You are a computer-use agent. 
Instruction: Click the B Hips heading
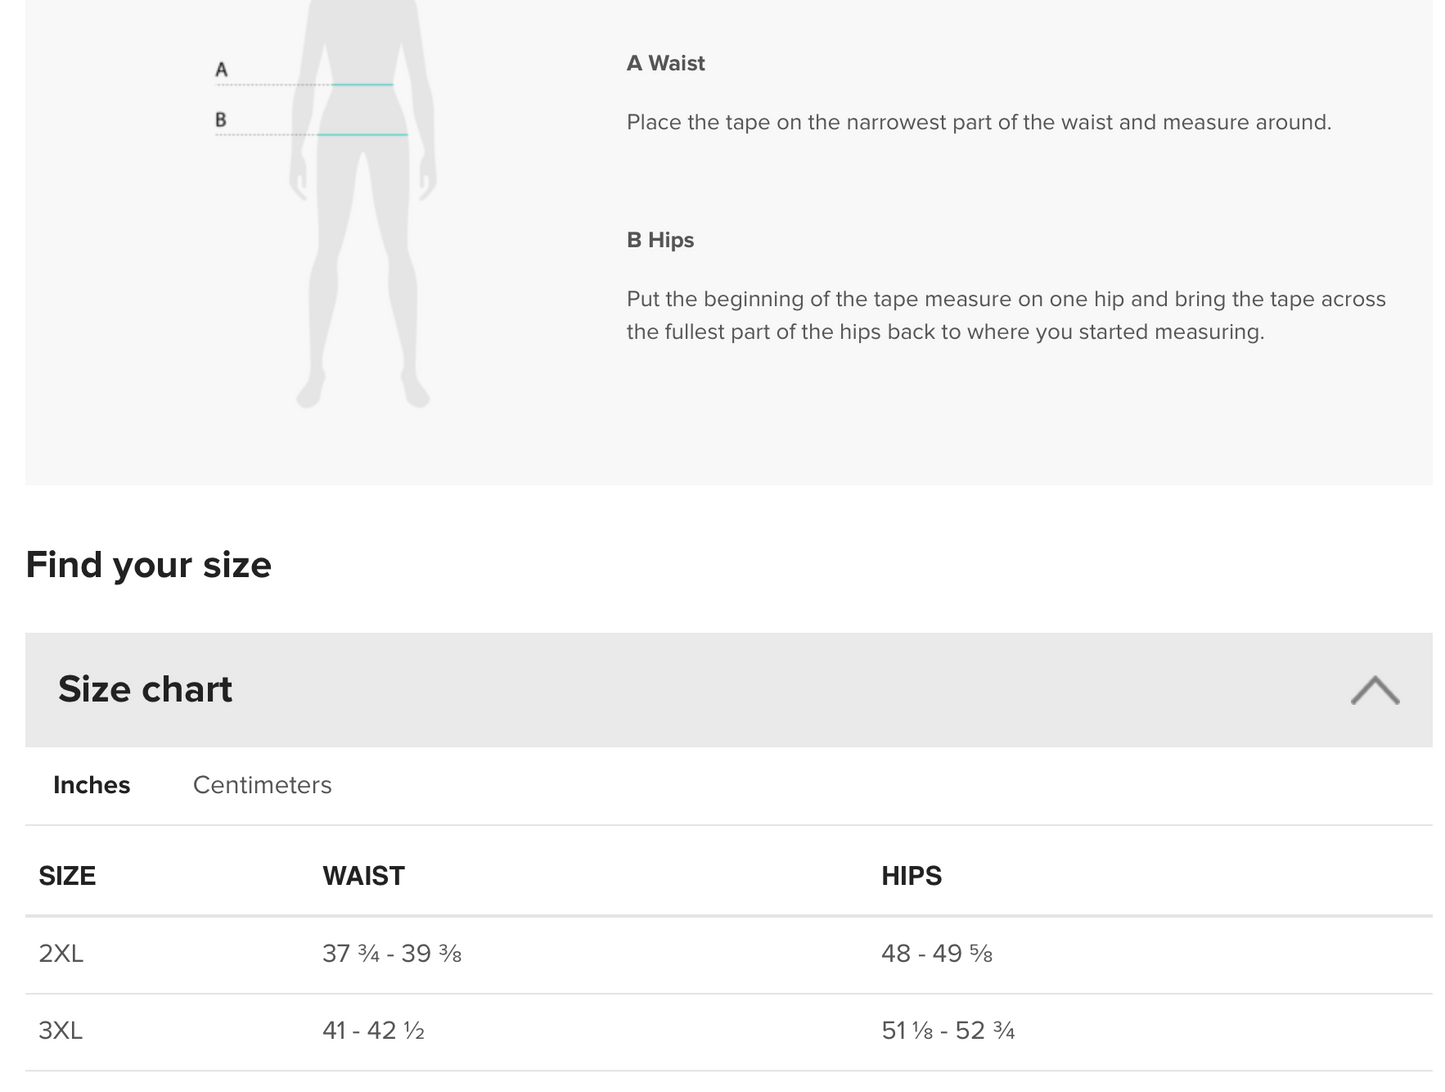click(x=660, y=240)
